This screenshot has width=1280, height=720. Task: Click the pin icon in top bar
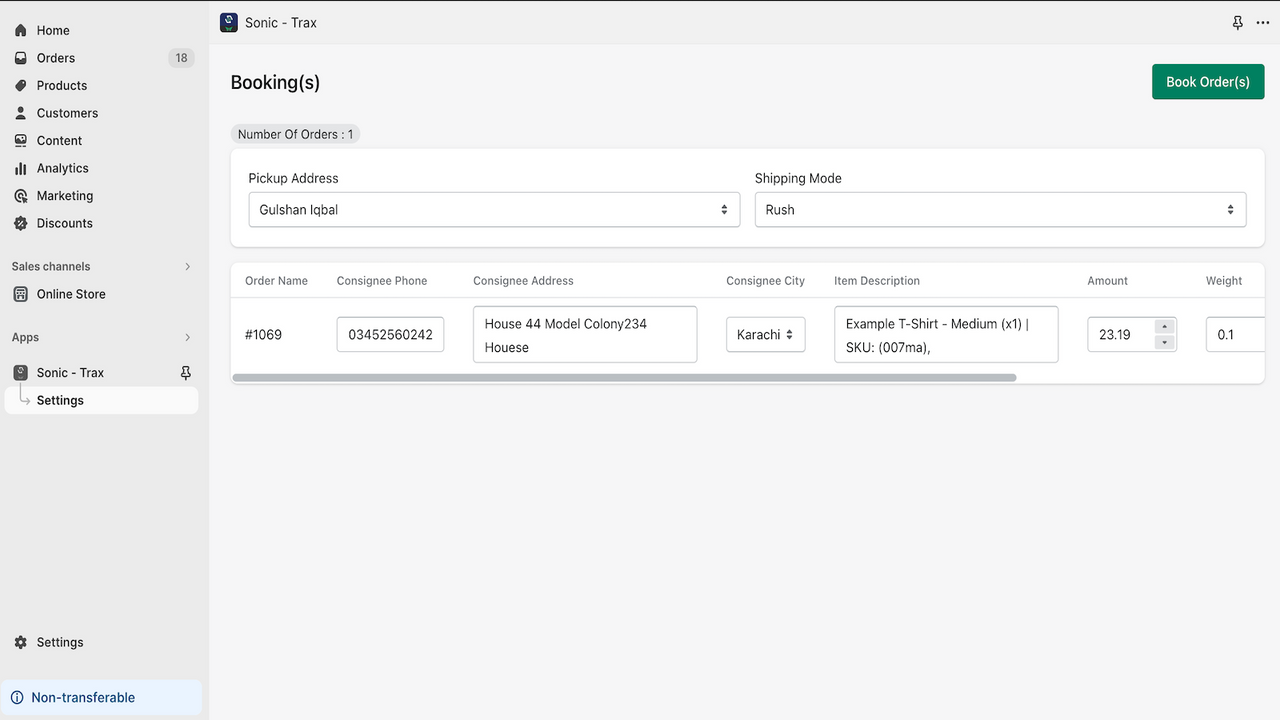(1238, 23)
